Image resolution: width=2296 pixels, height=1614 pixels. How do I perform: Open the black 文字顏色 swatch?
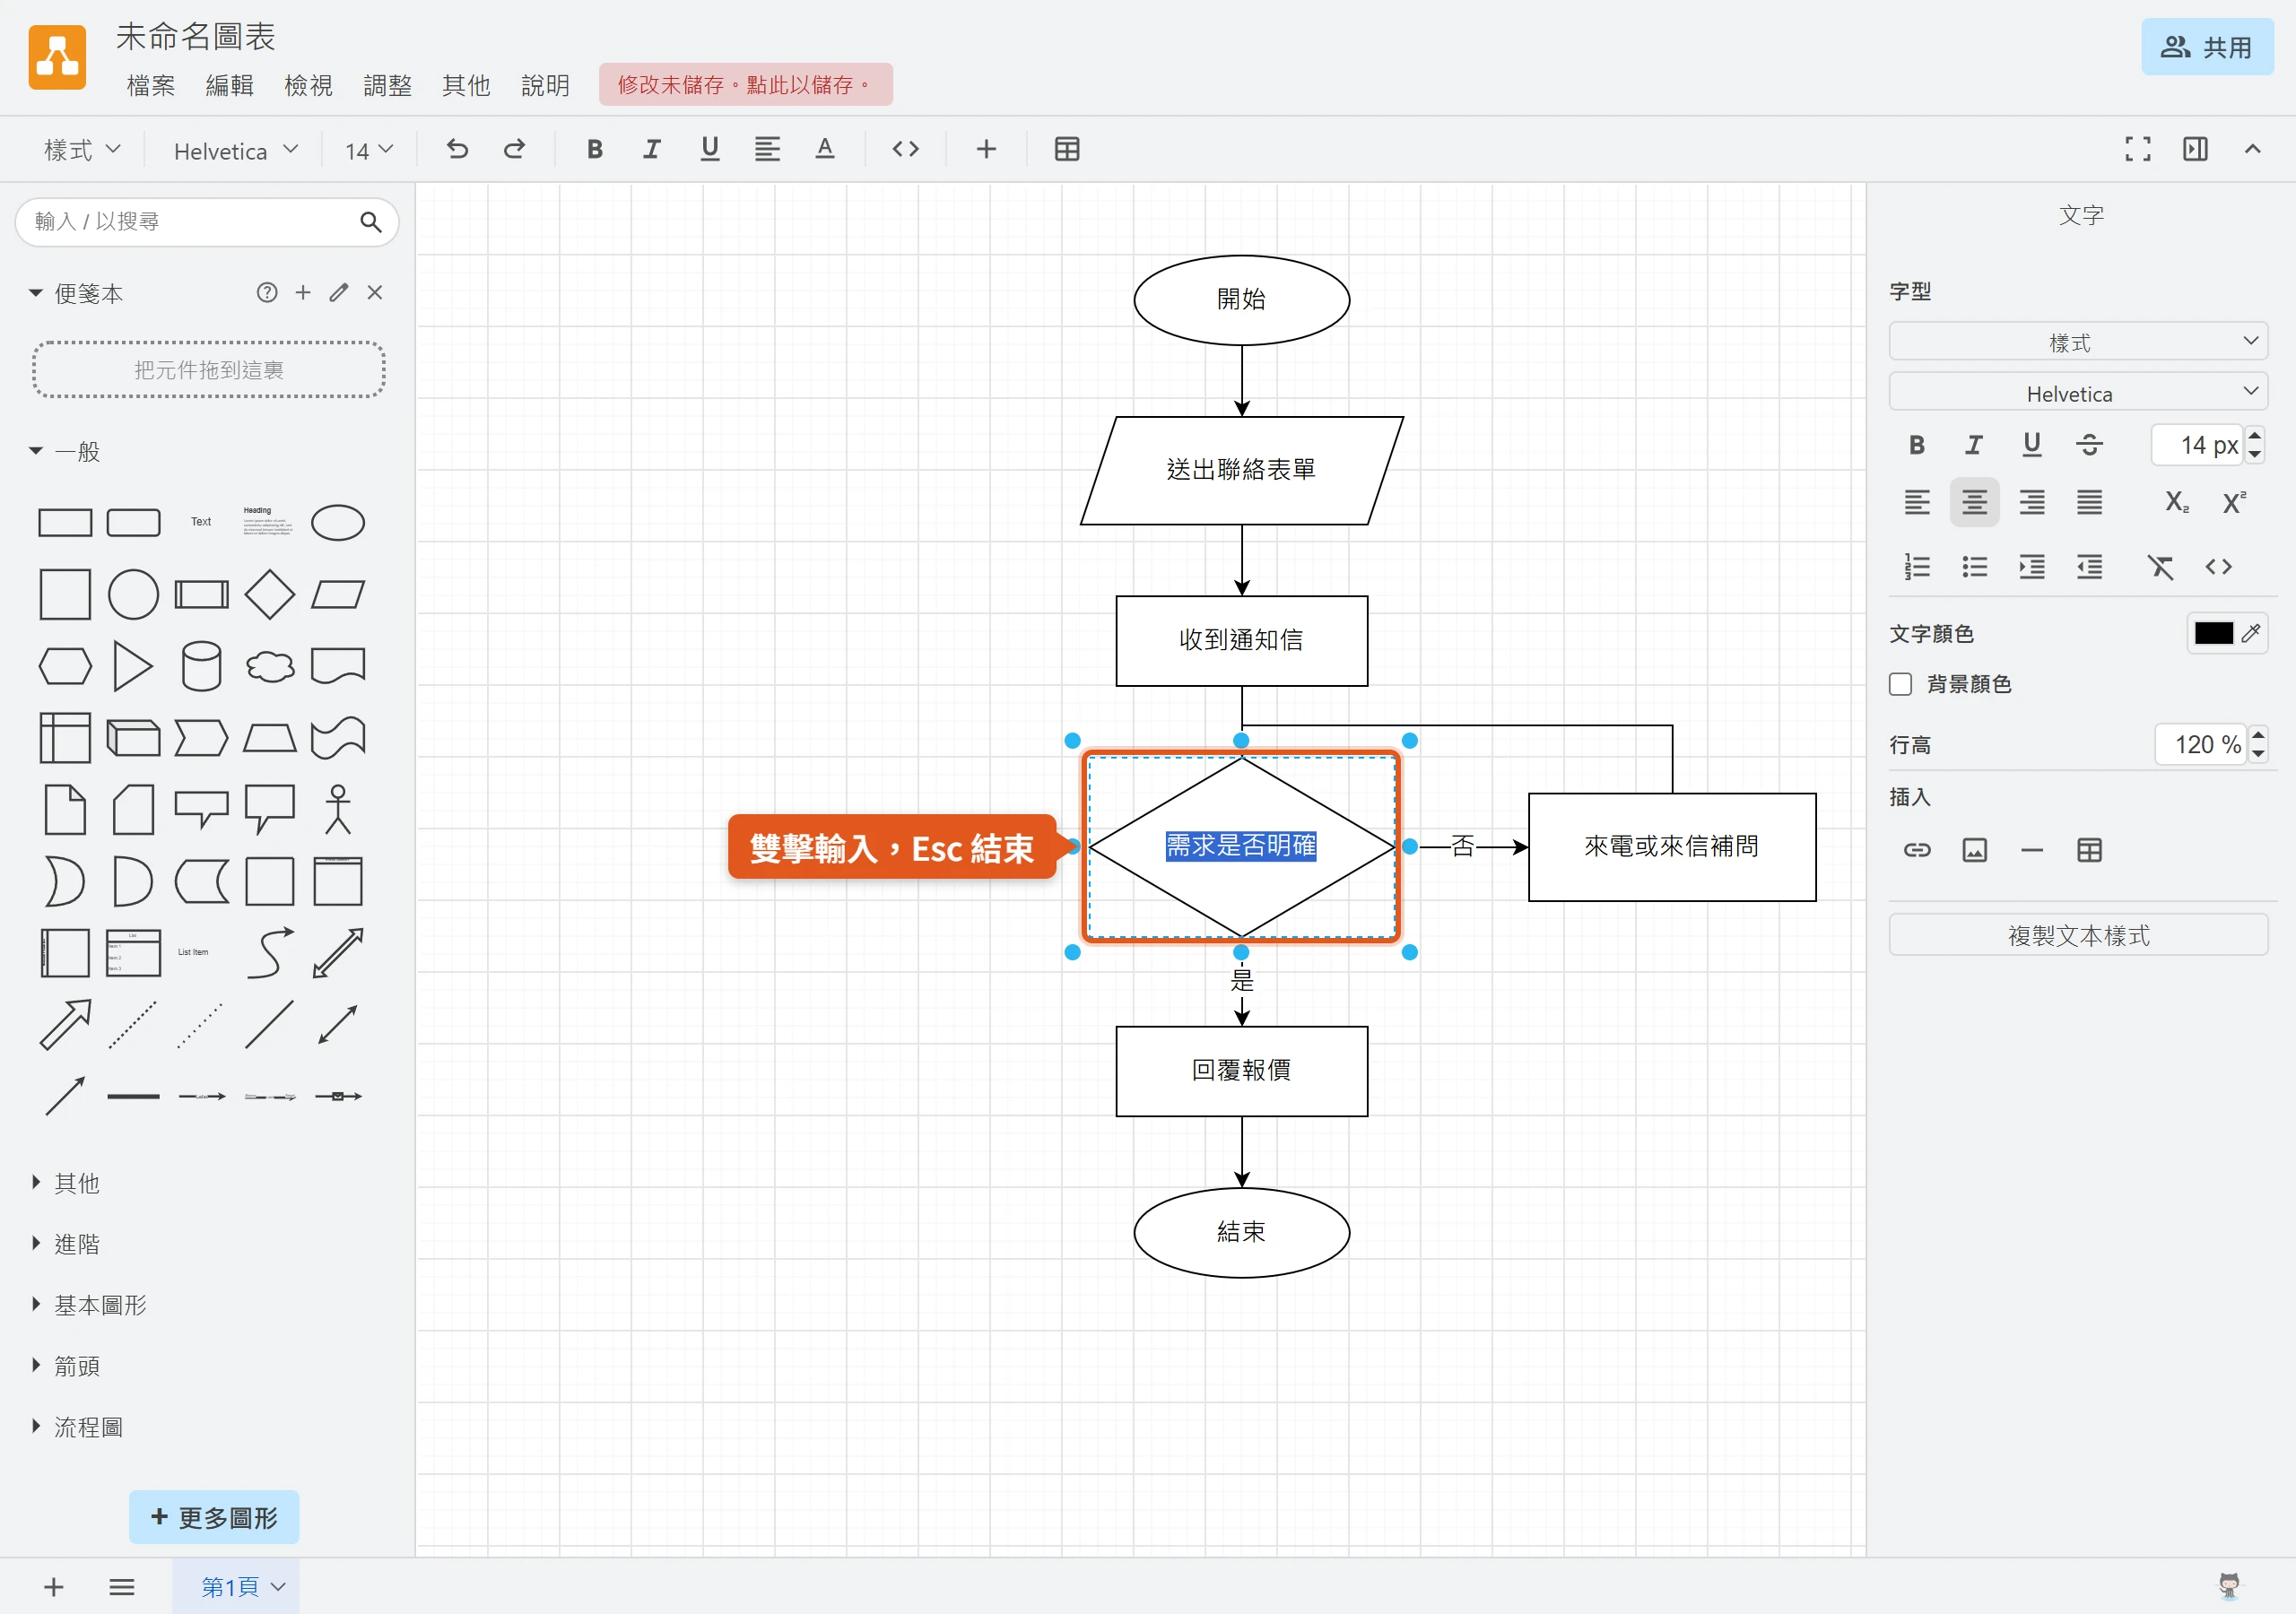pos(2213,634)
